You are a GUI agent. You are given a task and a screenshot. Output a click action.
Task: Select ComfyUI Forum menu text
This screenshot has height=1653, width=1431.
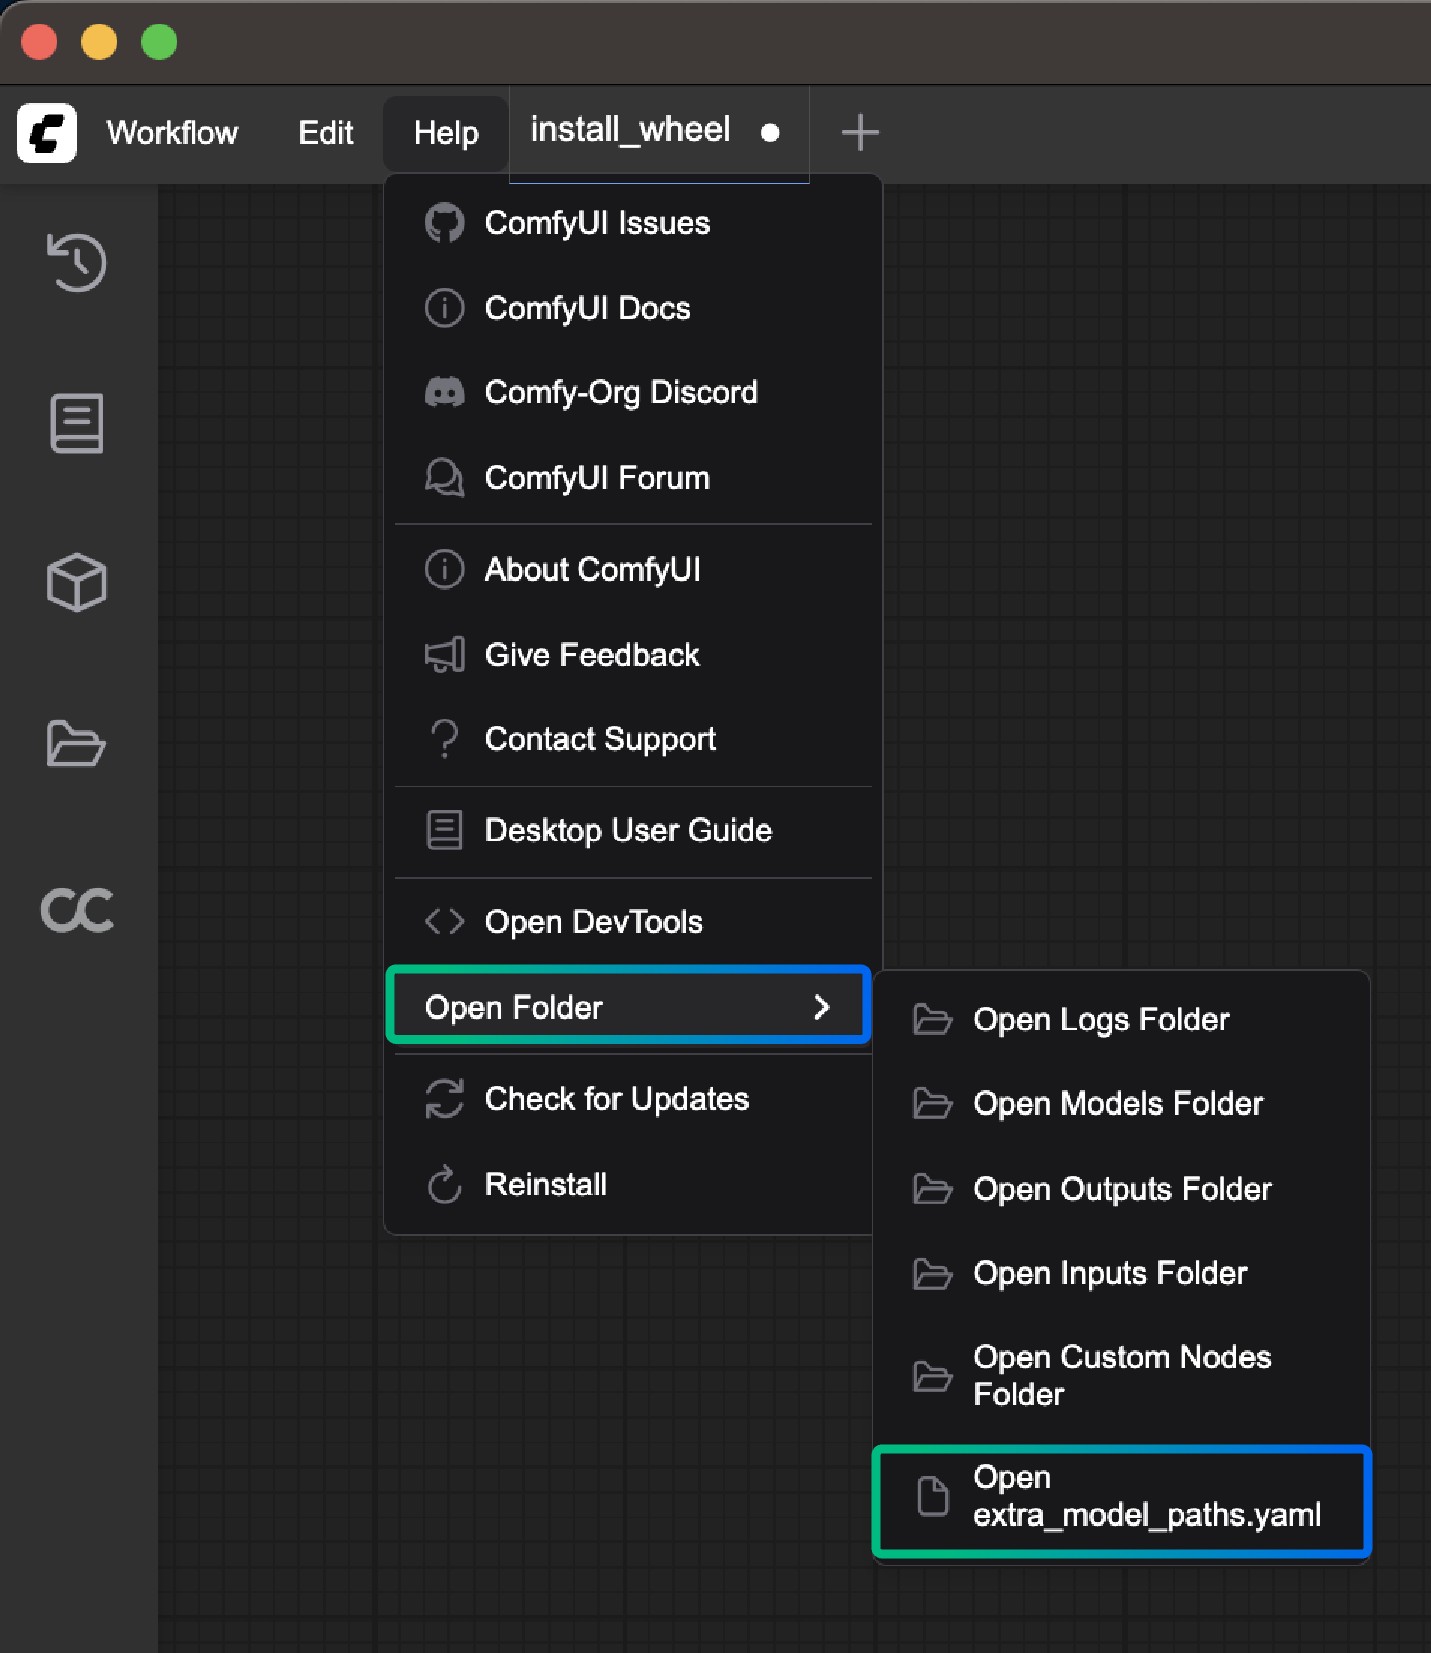click(597, 478)
